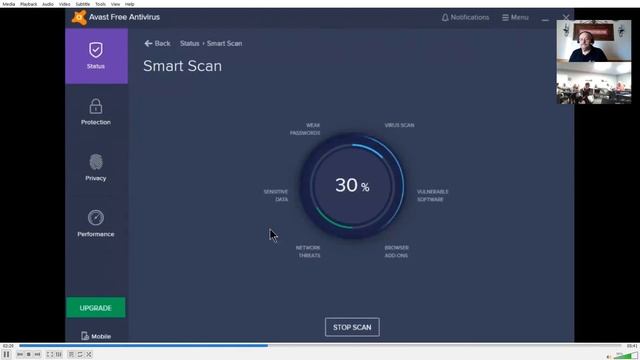
Task: Click the presenter webcam thumbnail
Action: coord(594,41)
